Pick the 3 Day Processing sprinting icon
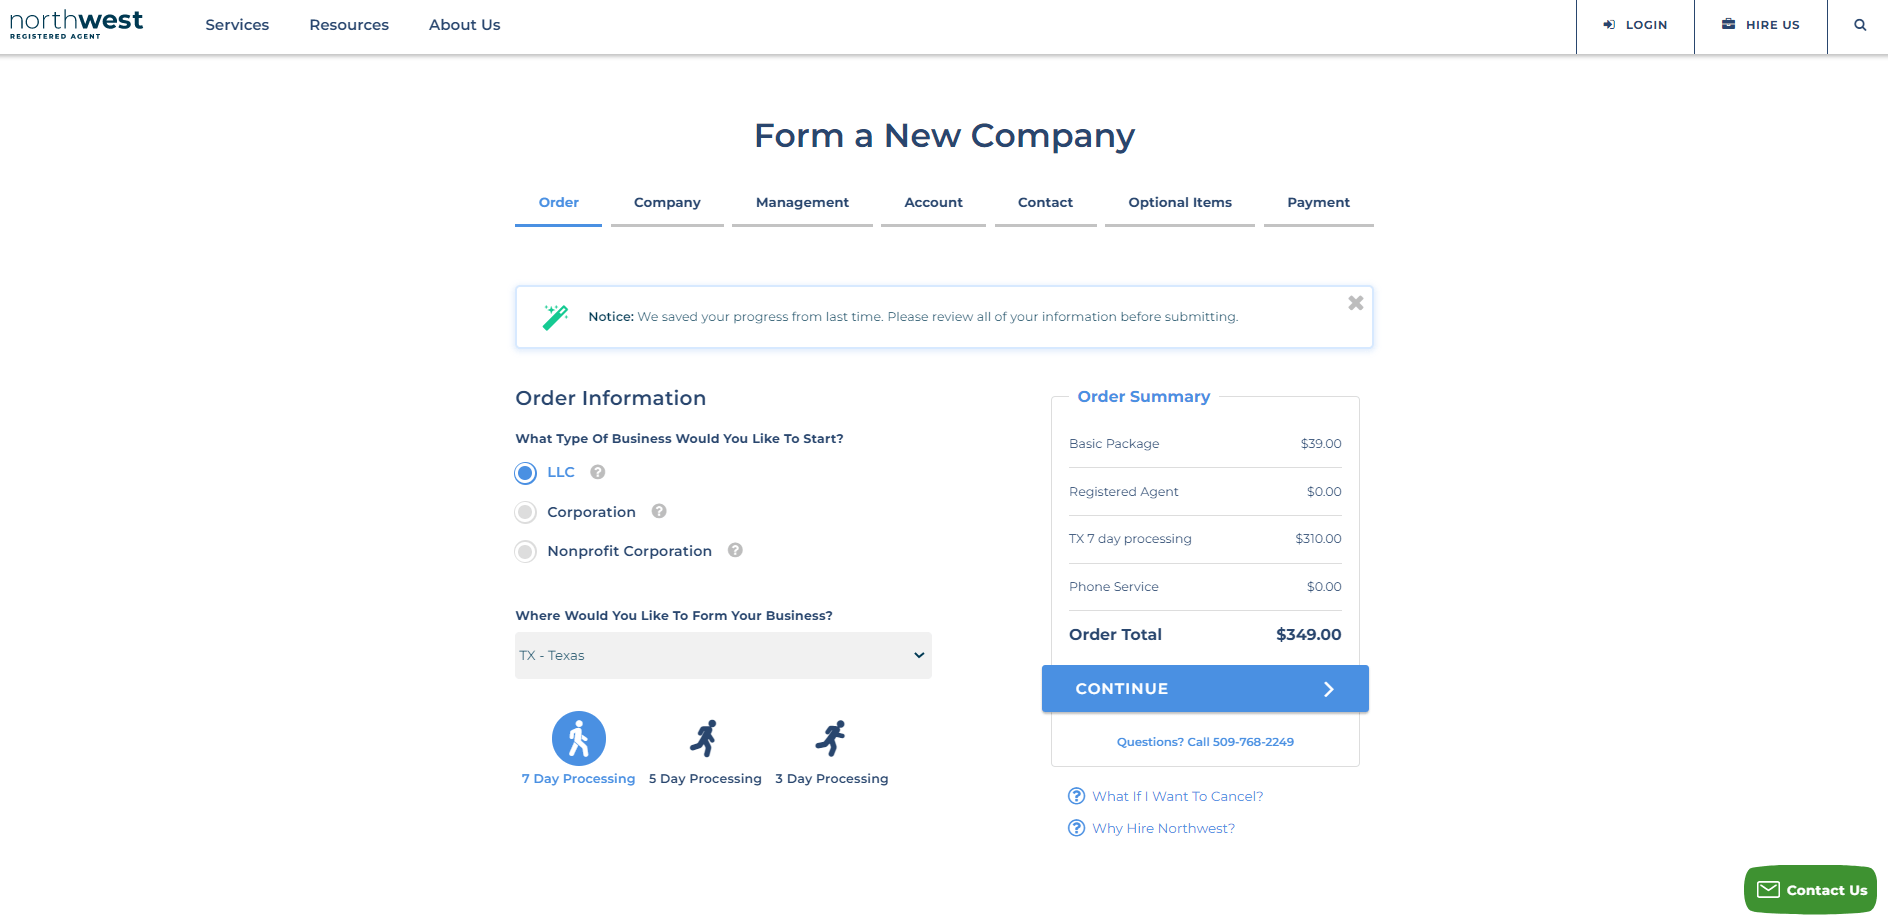Viewport: 1888px width, 922px height. [831, 739]
